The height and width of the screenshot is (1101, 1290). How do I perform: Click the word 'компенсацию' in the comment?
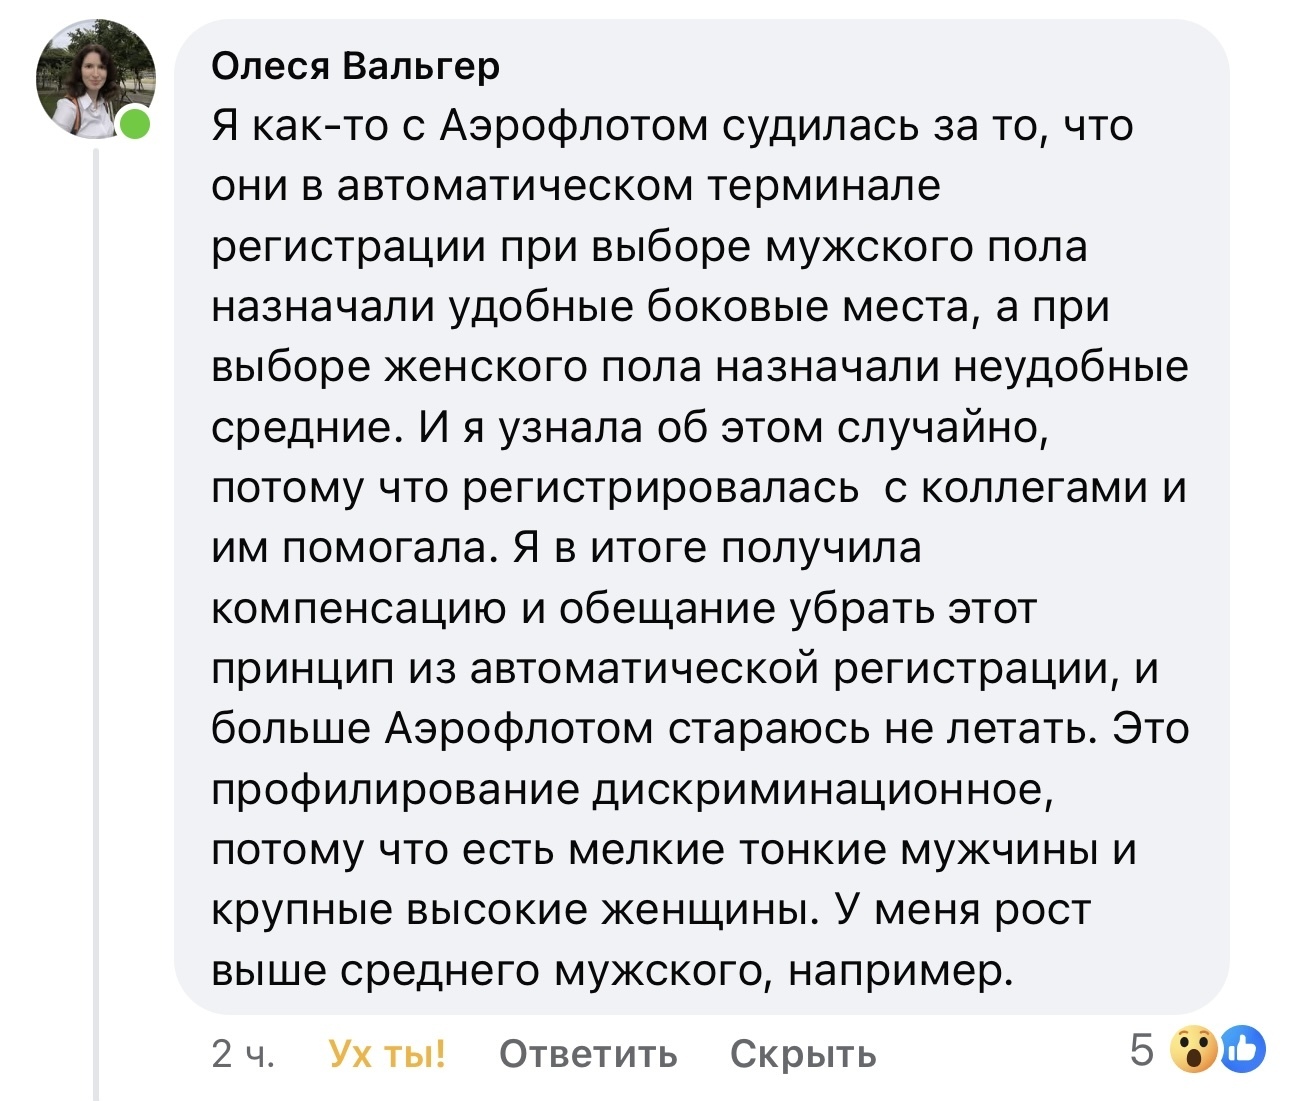tap(359, 610)
